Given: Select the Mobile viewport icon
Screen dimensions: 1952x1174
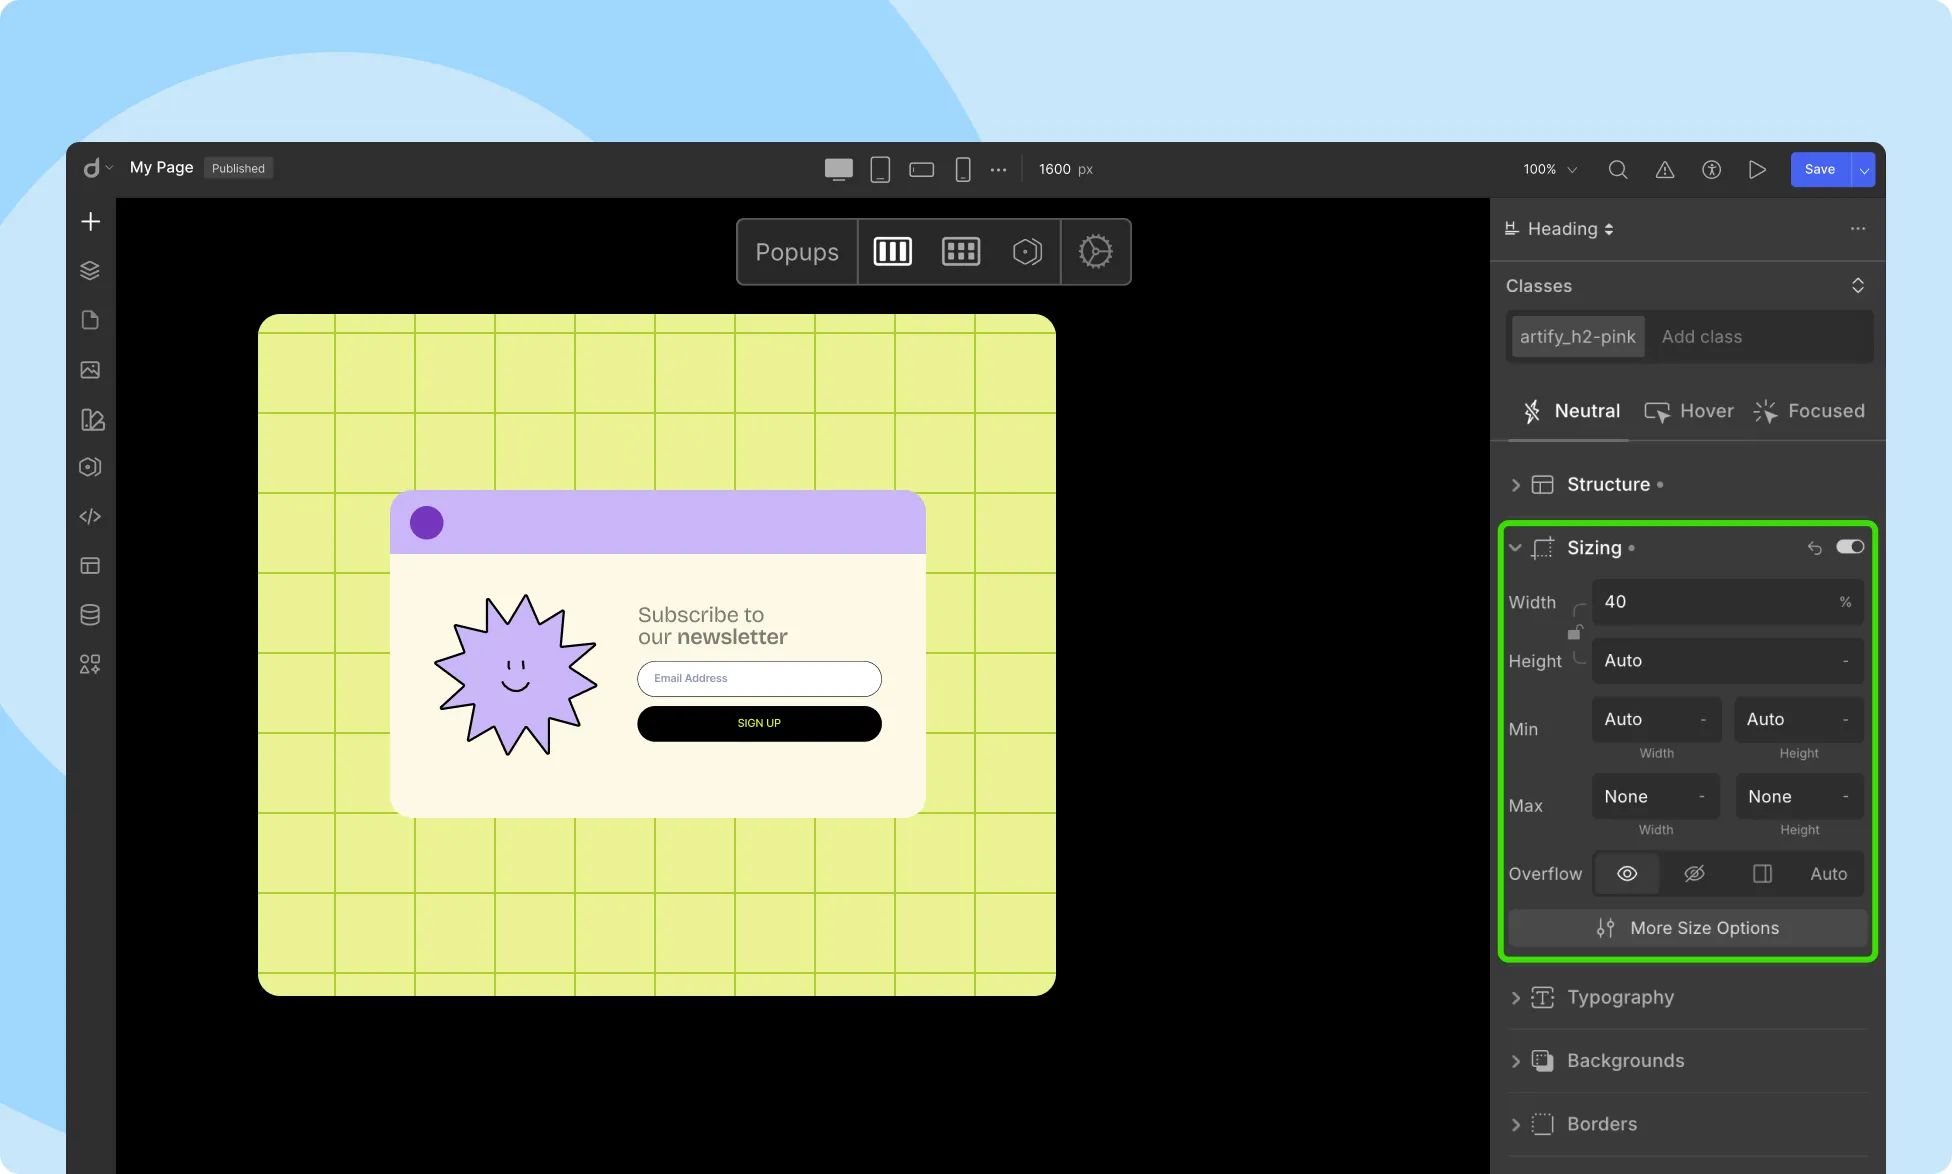Looking at the screenshot, I should point(963,169).
